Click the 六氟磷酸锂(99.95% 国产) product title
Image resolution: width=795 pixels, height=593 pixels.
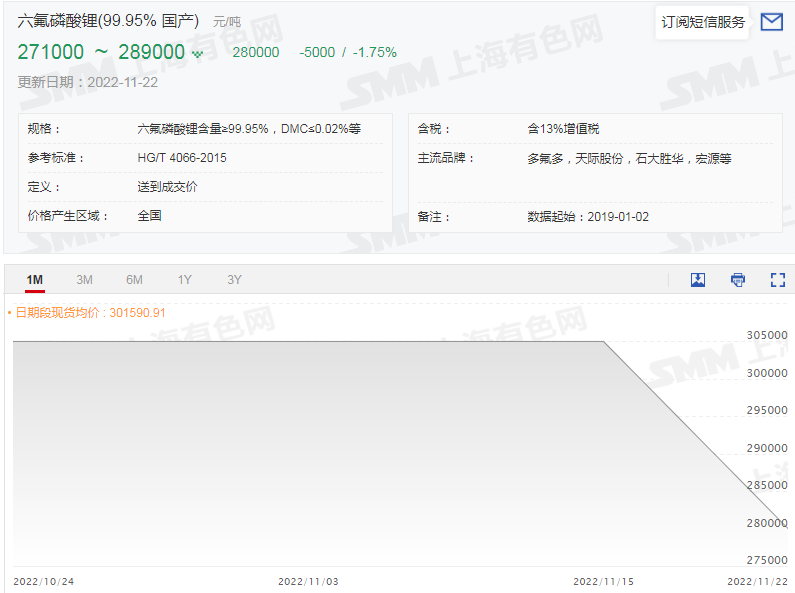click(108, 21)
